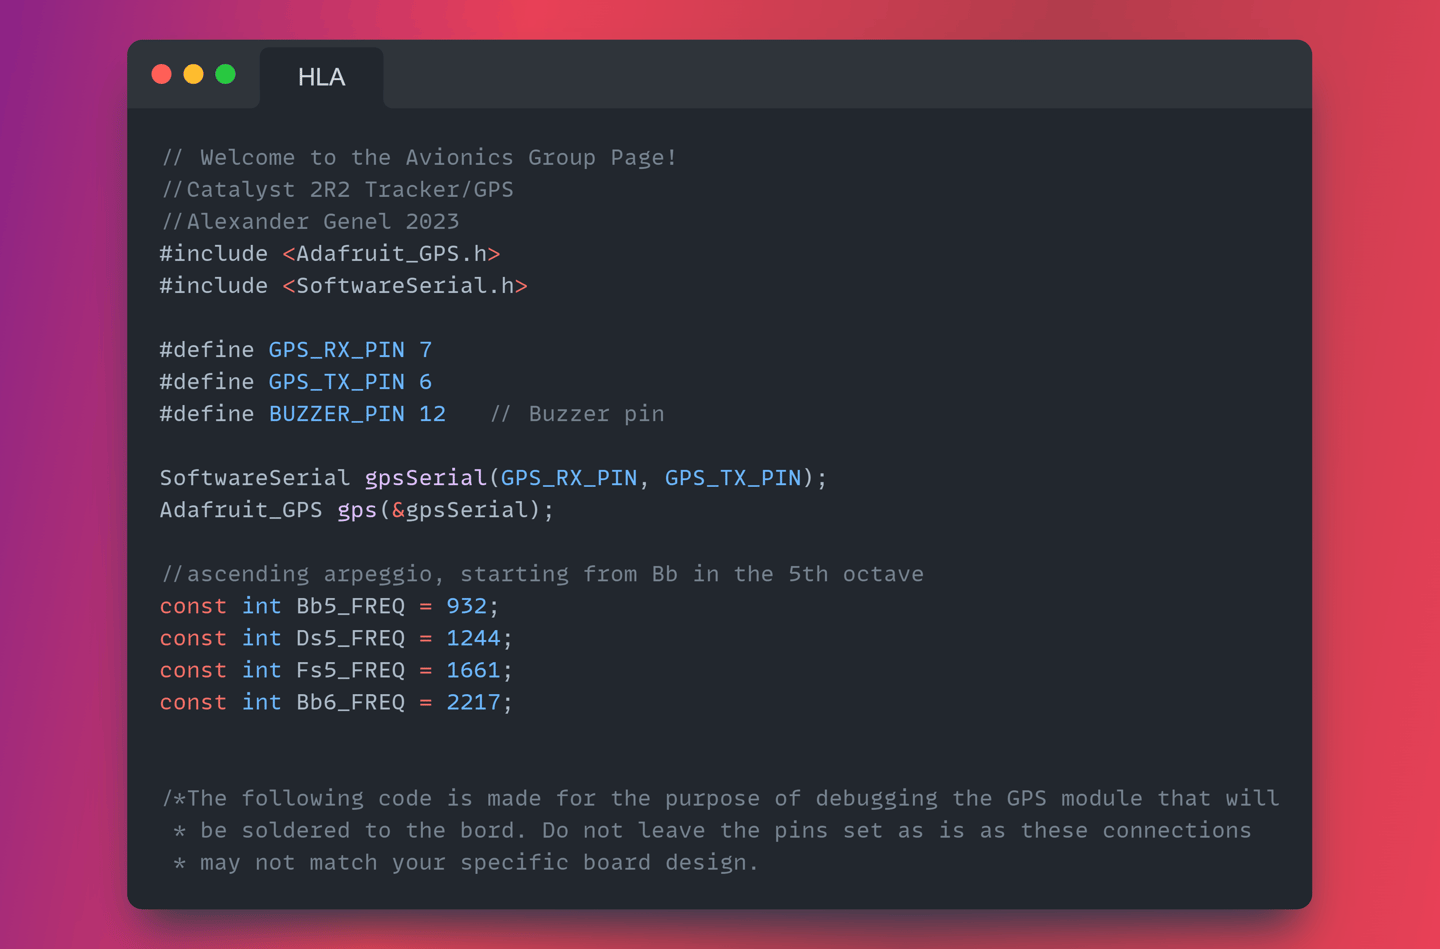
Task: Select the HLA tab
Action: click(321, 77)
